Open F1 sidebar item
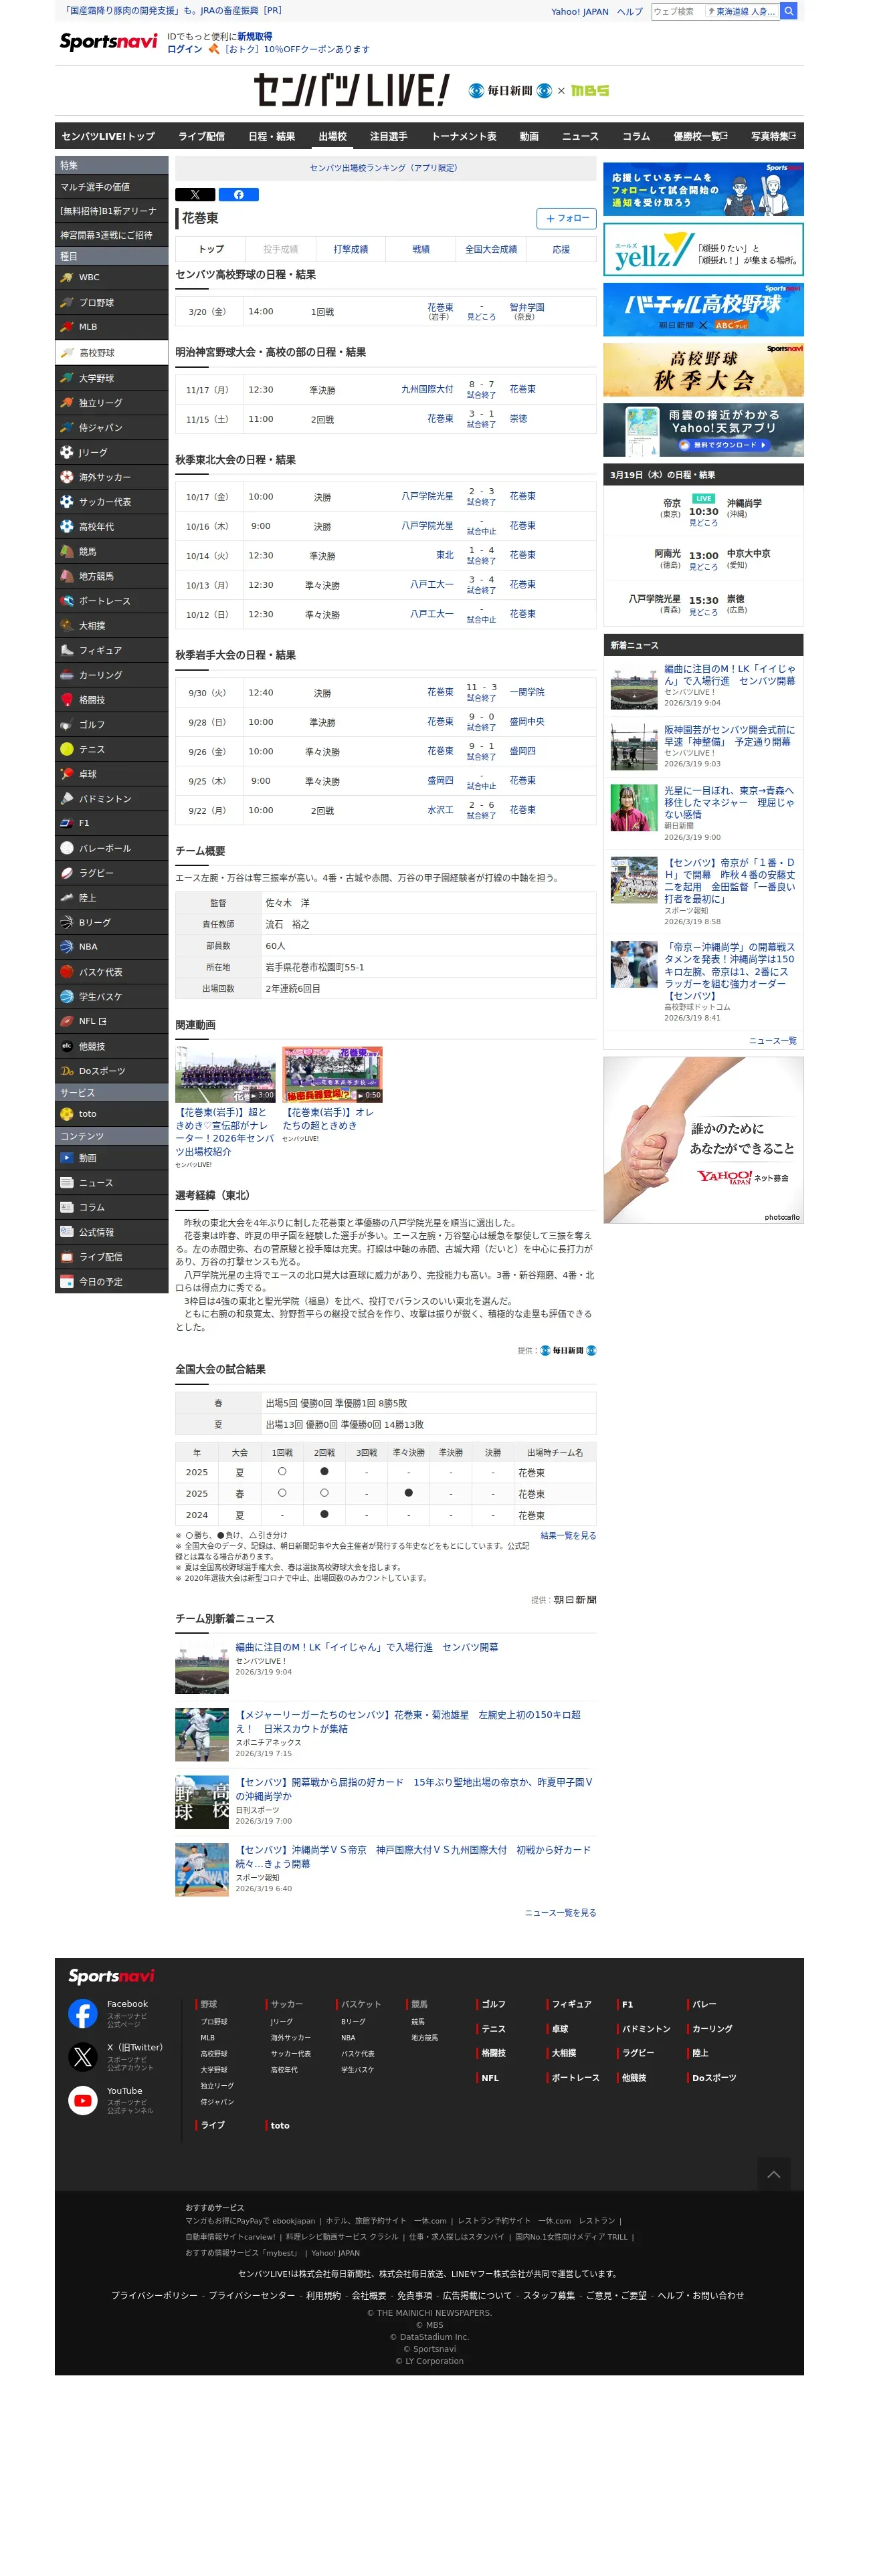 pyautogui.click(x=111, y=823)
